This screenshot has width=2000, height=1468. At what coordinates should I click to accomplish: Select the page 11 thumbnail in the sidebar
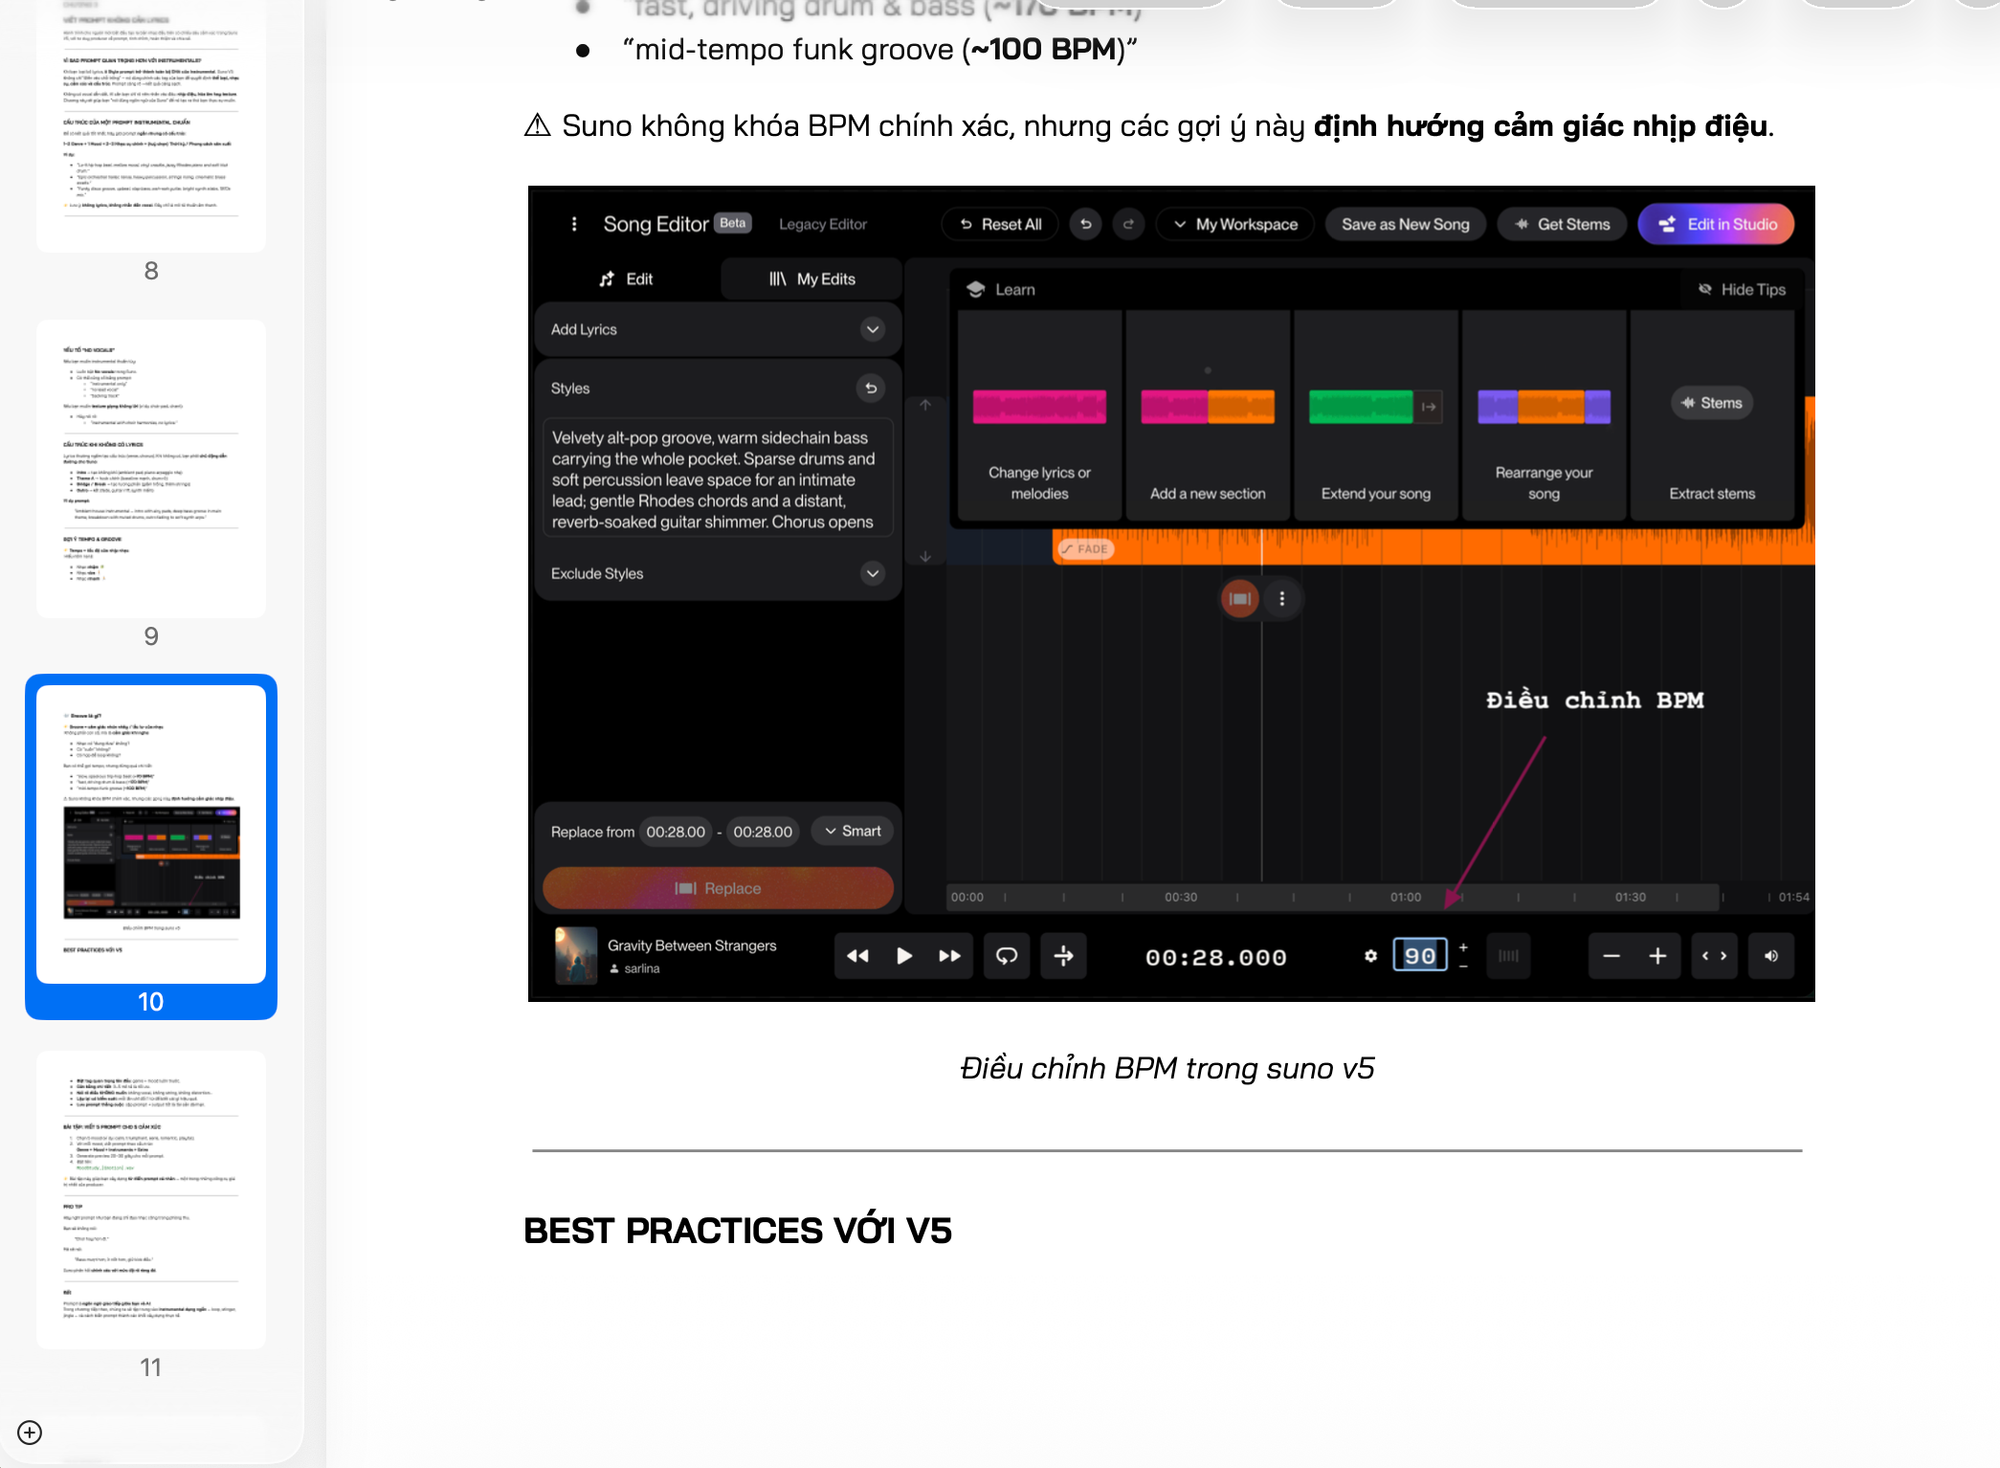coord(151,1199)
